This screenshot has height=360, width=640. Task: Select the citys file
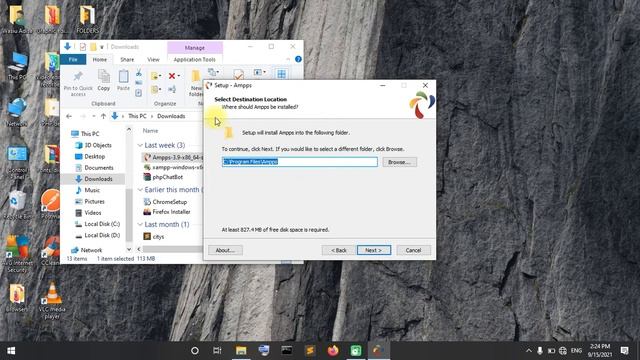pyautogui.click(x=154, y=237)
